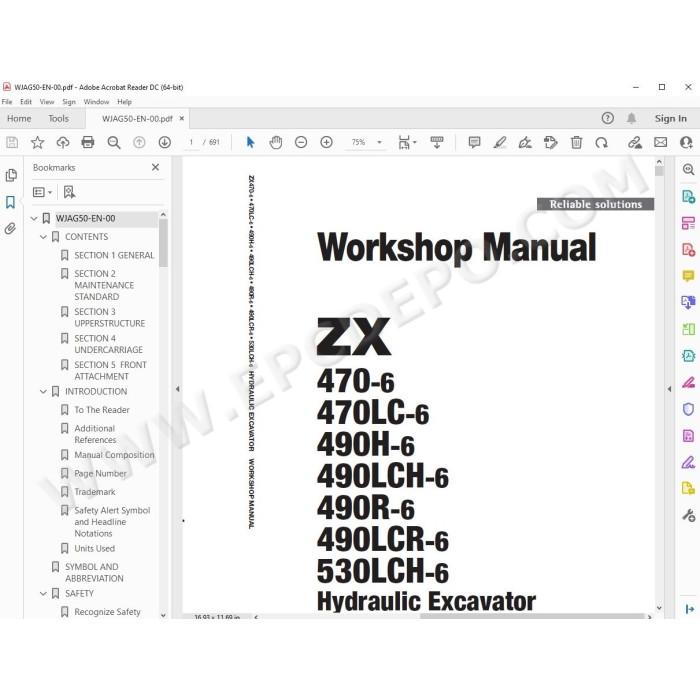Open the Protect shield tool in right pane
Image resolution: width=700 pixels, height=700 pixels.
coord(688,409)
